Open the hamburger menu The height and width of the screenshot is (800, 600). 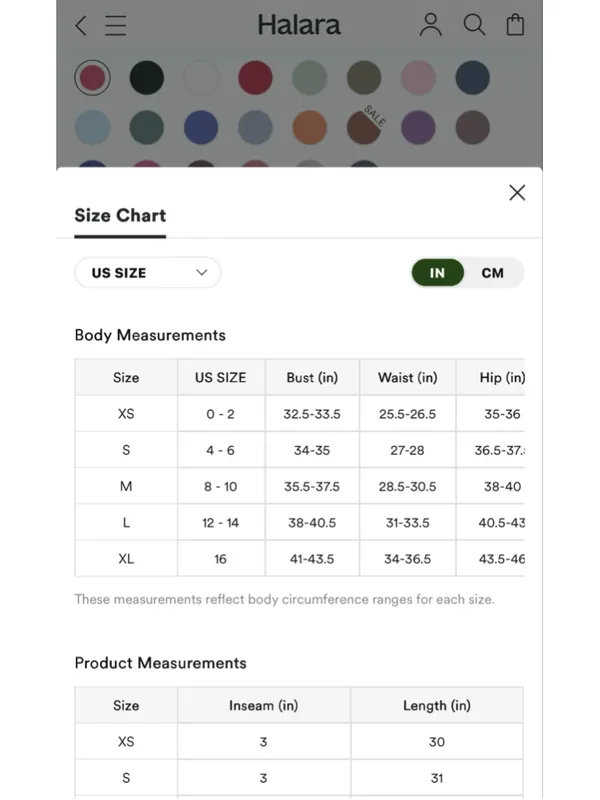coord(116,25)
